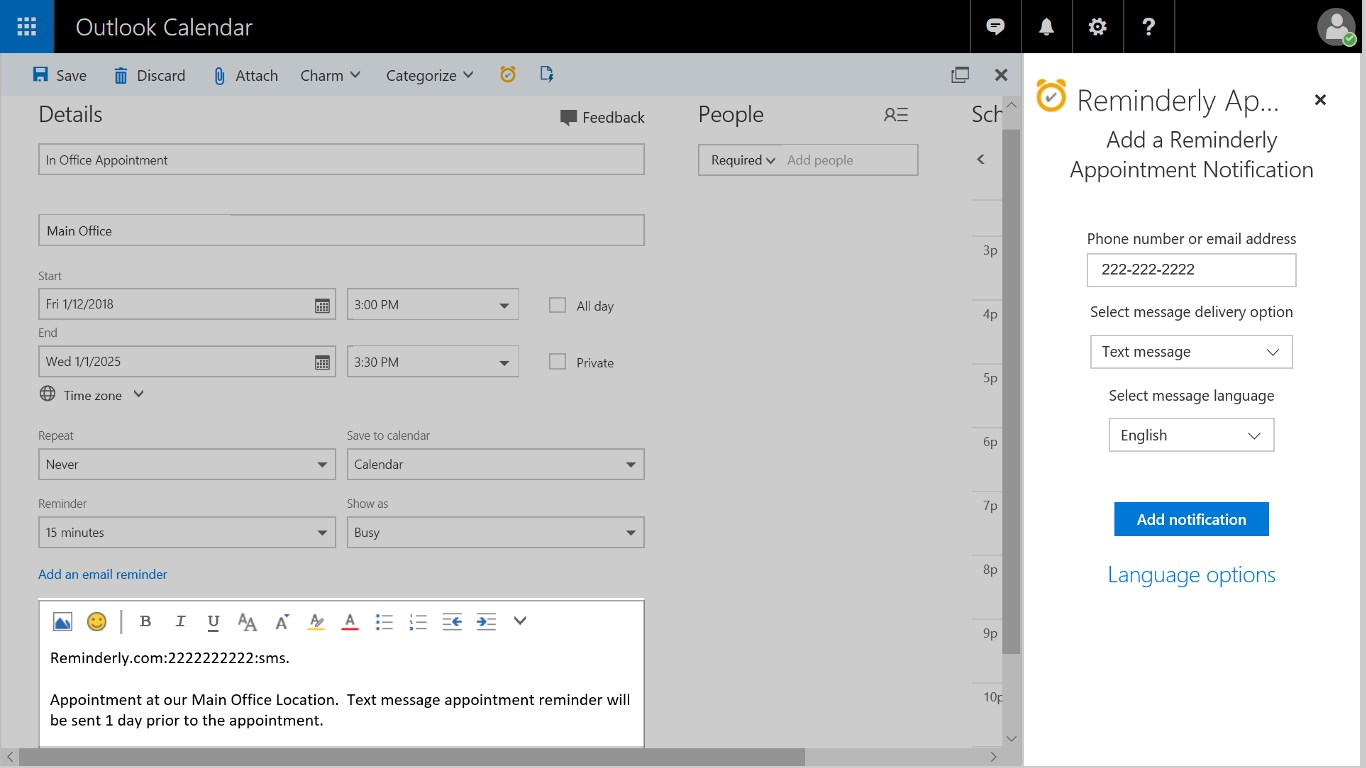Click the Start date field Fri 1/12/2018
Viewport: 1366px width, 768px height.
click(187, 305)
